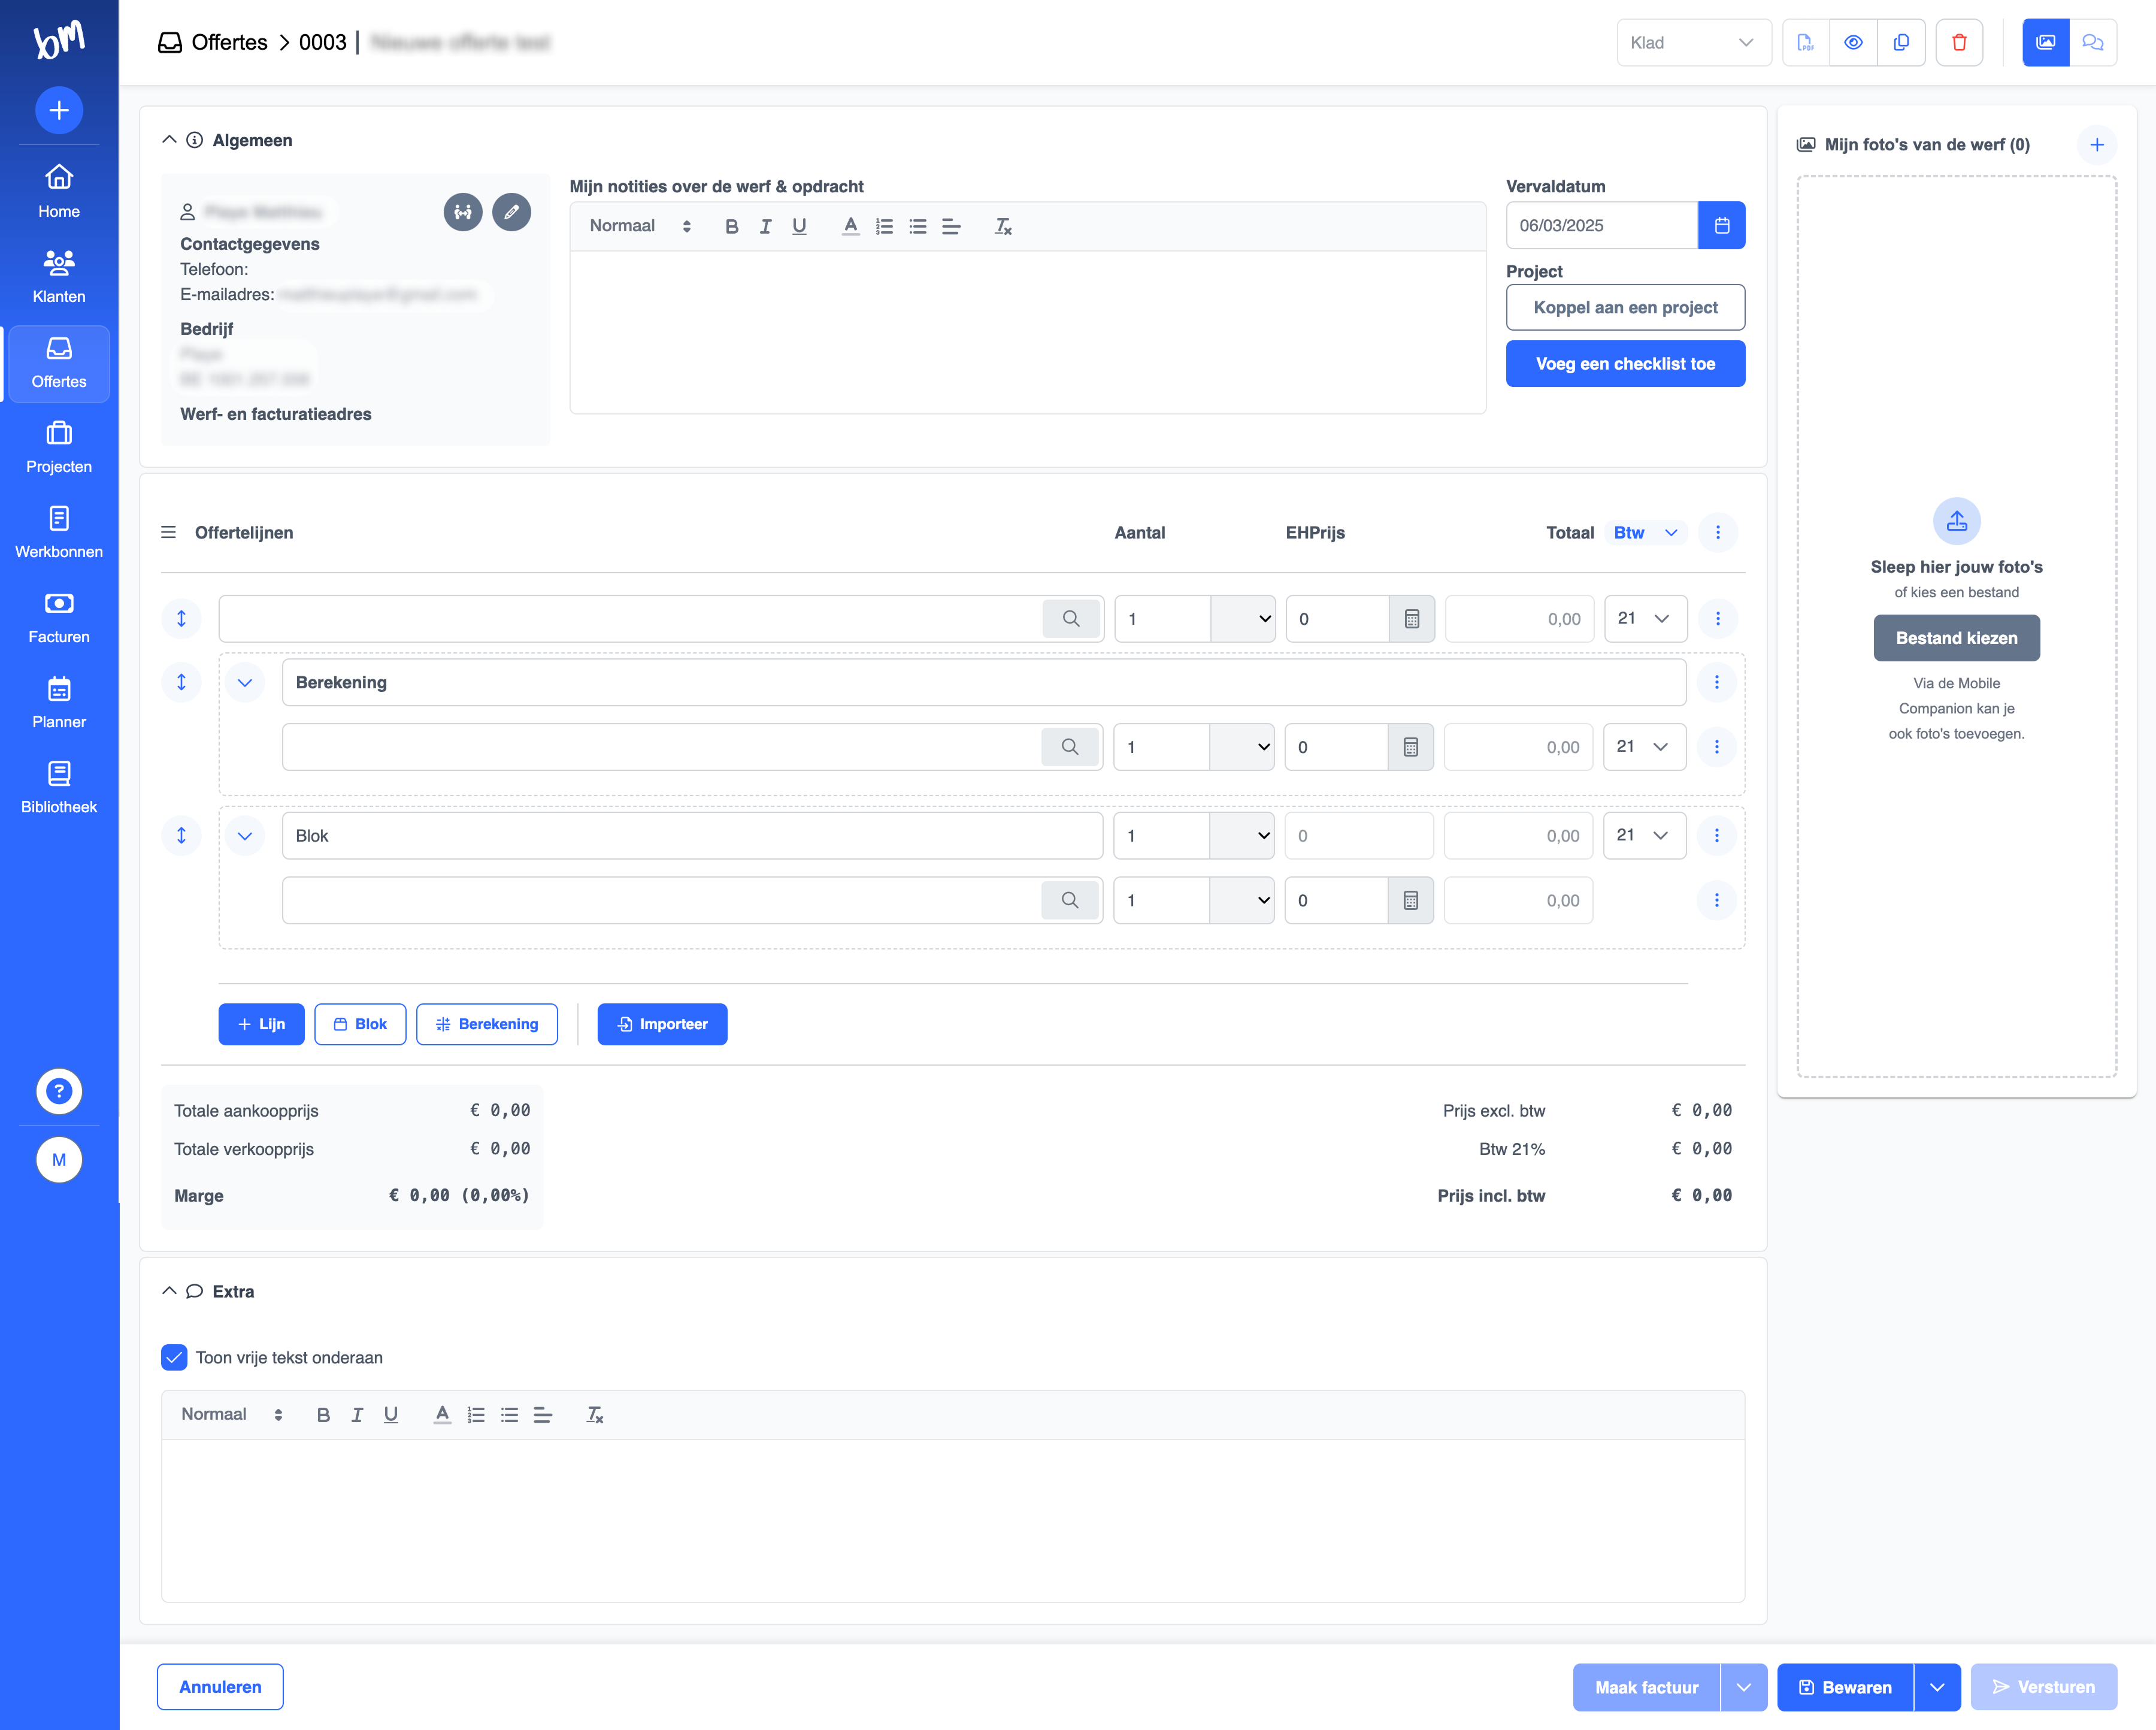Toggle italic in Extra text editor
The width and height of the screenshot is (2156, 1730).
[x=357, y=1415]
